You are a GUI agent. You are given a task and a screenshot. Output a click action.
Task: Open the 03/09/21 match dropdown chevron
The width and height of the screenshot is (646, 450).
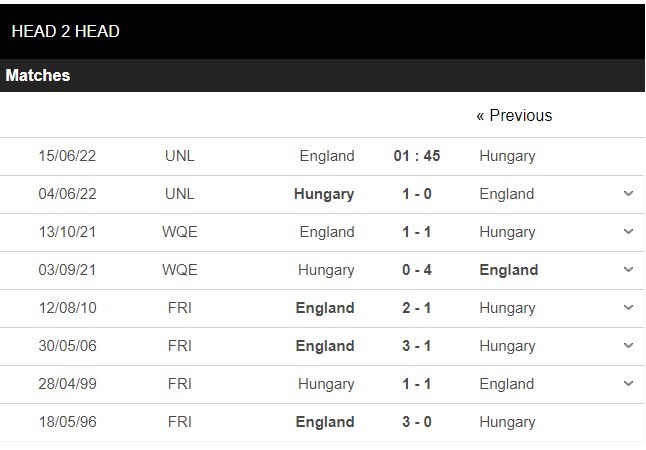pos(628,270)
